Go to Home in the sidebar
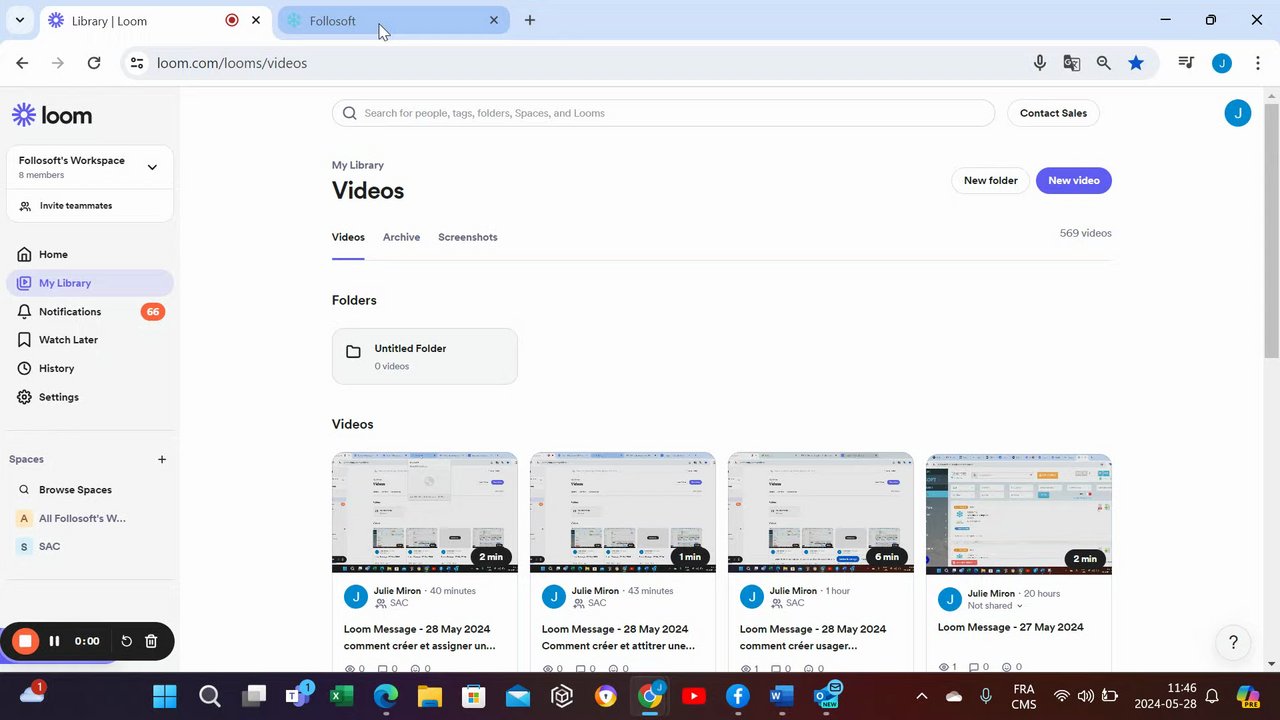This screenshot has height=720, width=1280. click(x=90, y=255)
